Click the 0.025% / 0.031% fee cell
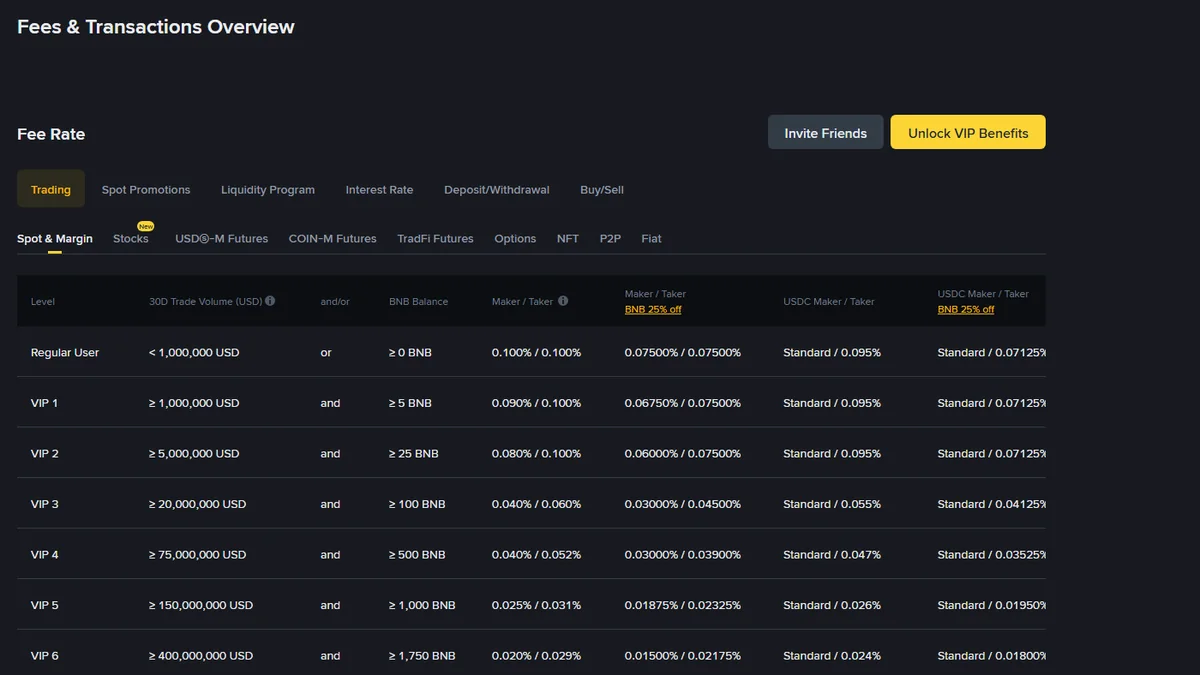The width and height of the screenshot is (1200, 675). [x=536, y=605]
